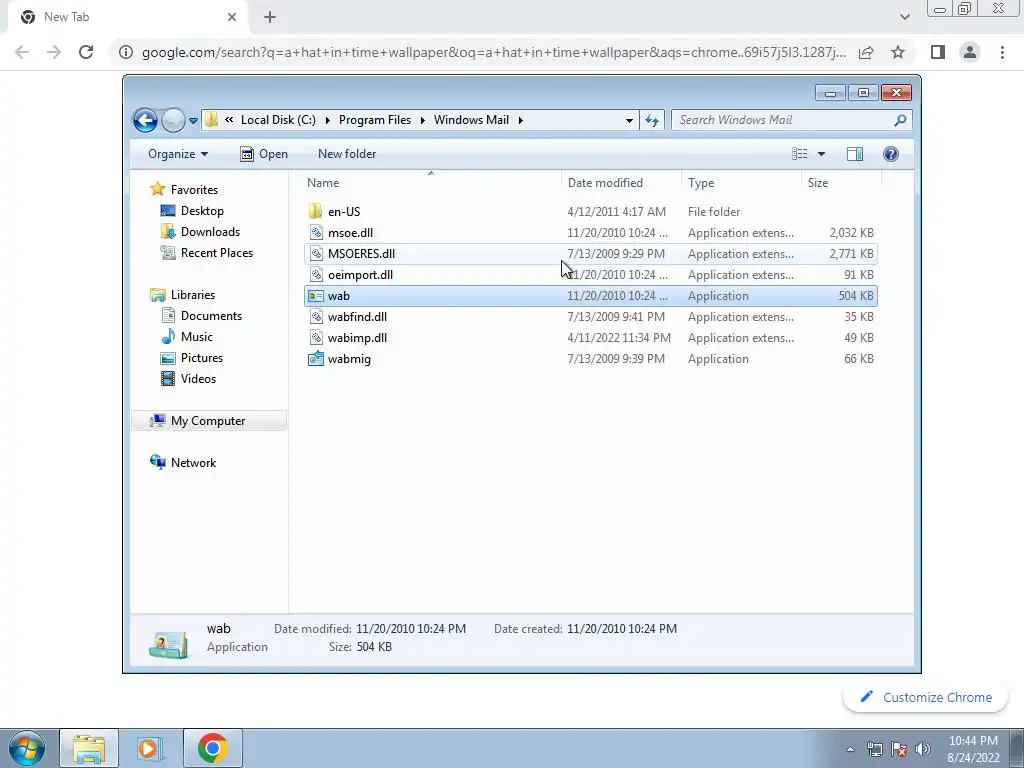Open Windows Explorer from the taskbar
Image resolution: width=1024 pixels, height=768 pixels.
click(x=89, y=748)
